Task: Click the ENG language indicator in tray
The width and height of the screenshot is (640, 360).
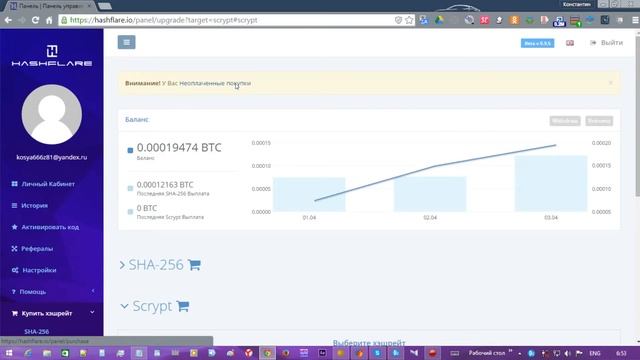Action: (x=595, y=353)
